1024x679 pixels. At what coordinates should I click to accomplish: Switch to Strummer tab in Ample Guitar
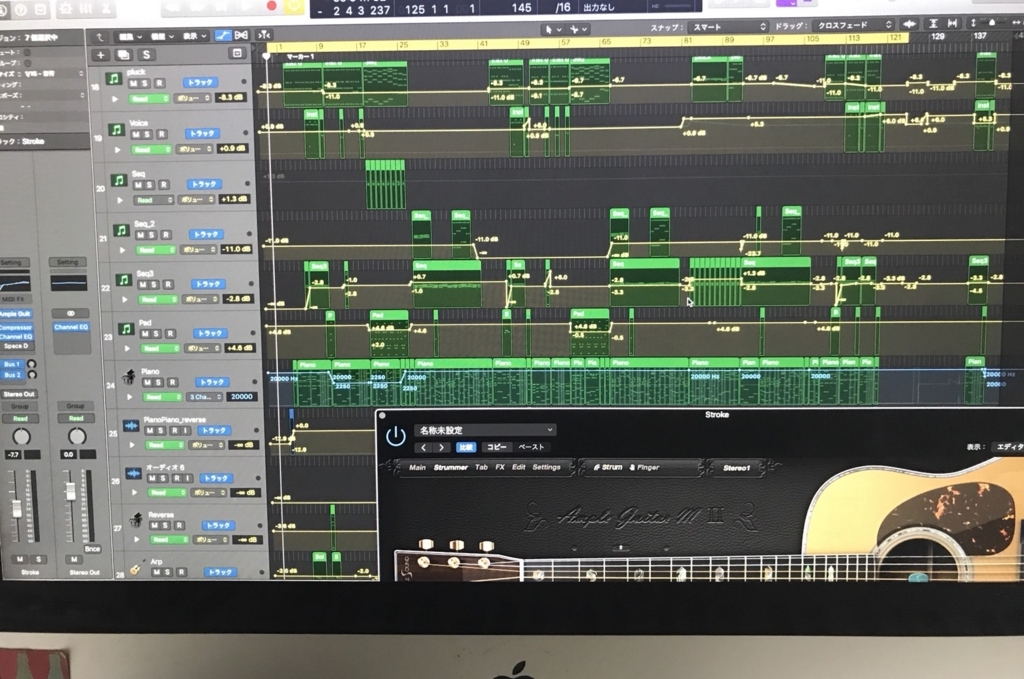point(451,467)
